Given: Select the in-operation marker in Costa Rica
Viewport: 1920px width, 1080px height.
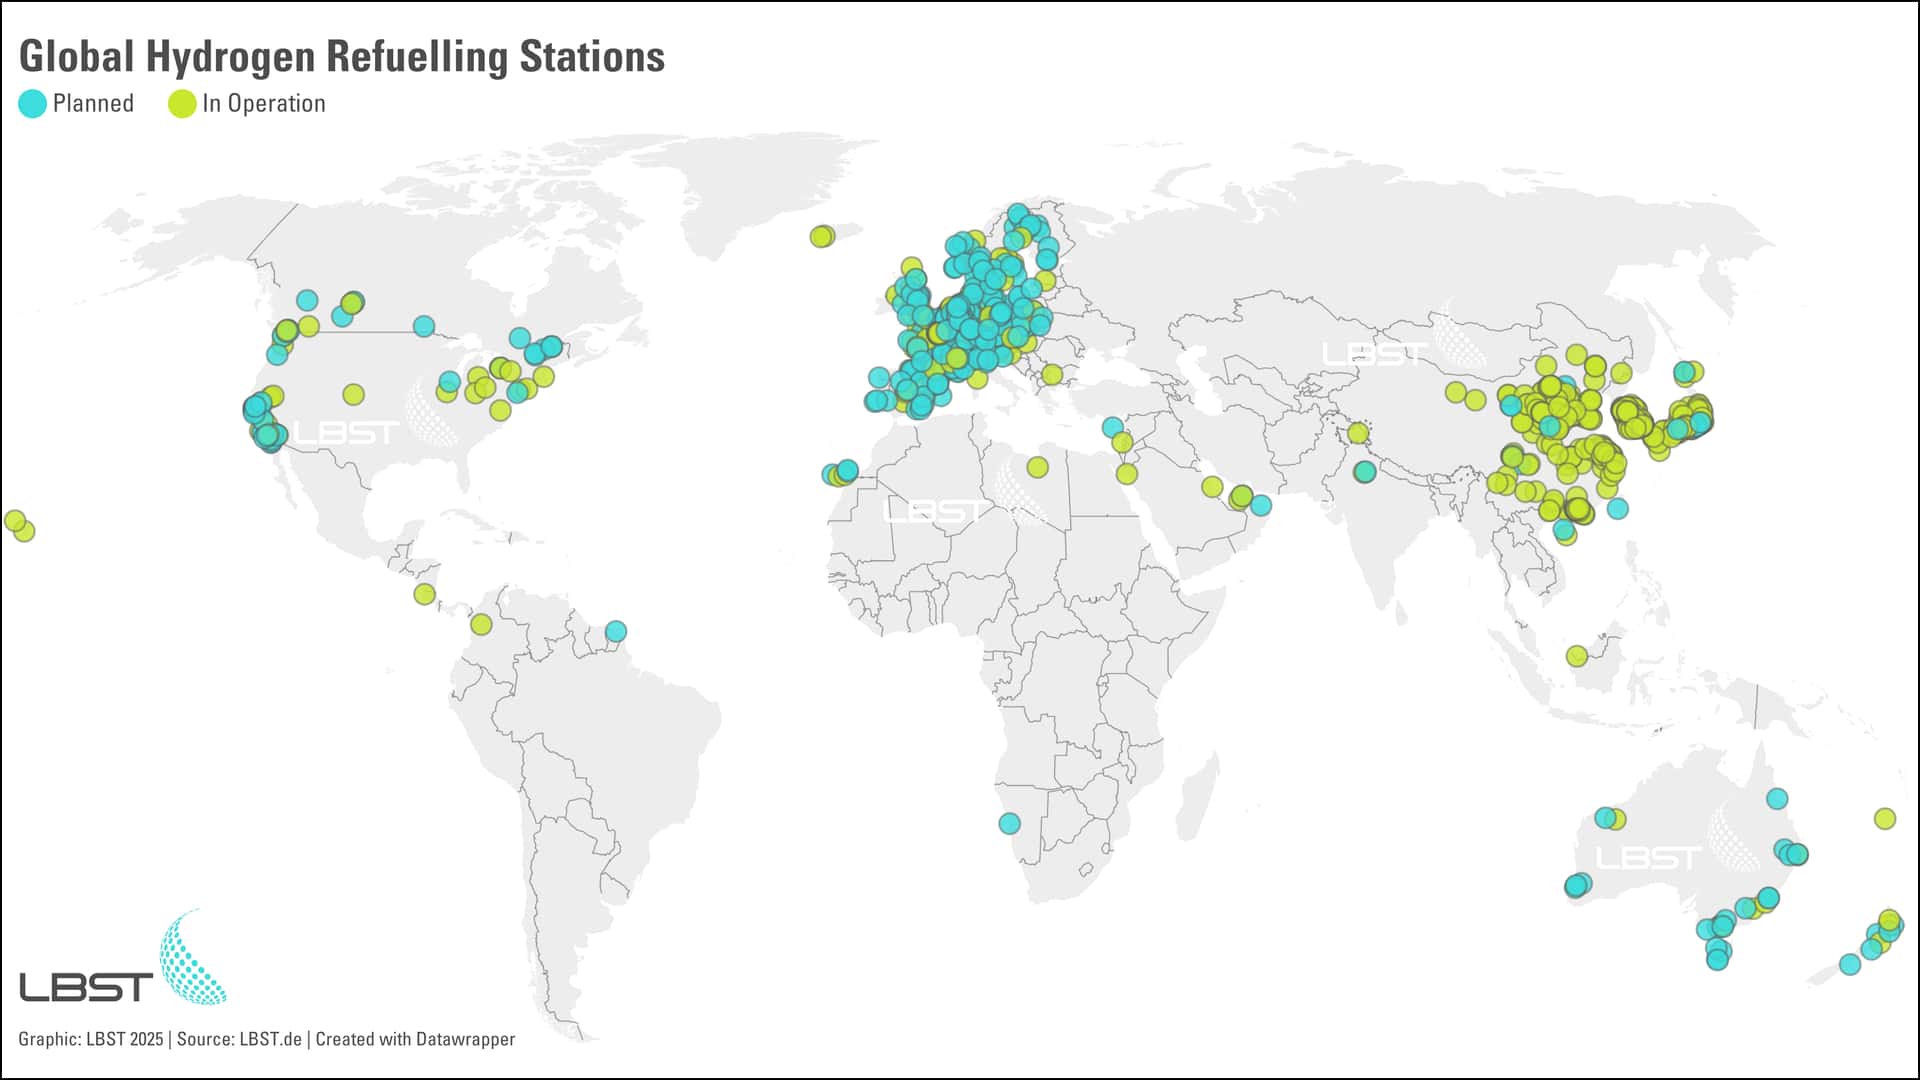Looking at the screenshot, I should pyautogui.click(x=424, y=594).
